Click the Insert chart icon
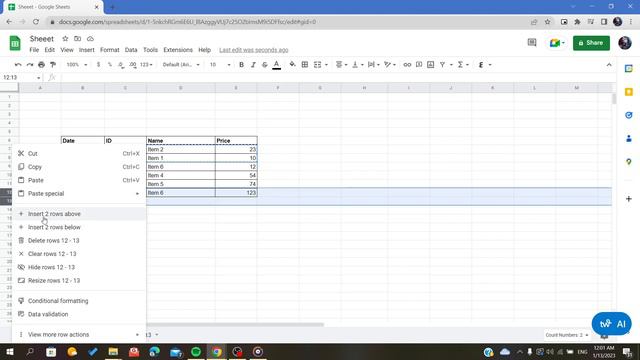This screenshot has height=360, width=640. (431, 64)
